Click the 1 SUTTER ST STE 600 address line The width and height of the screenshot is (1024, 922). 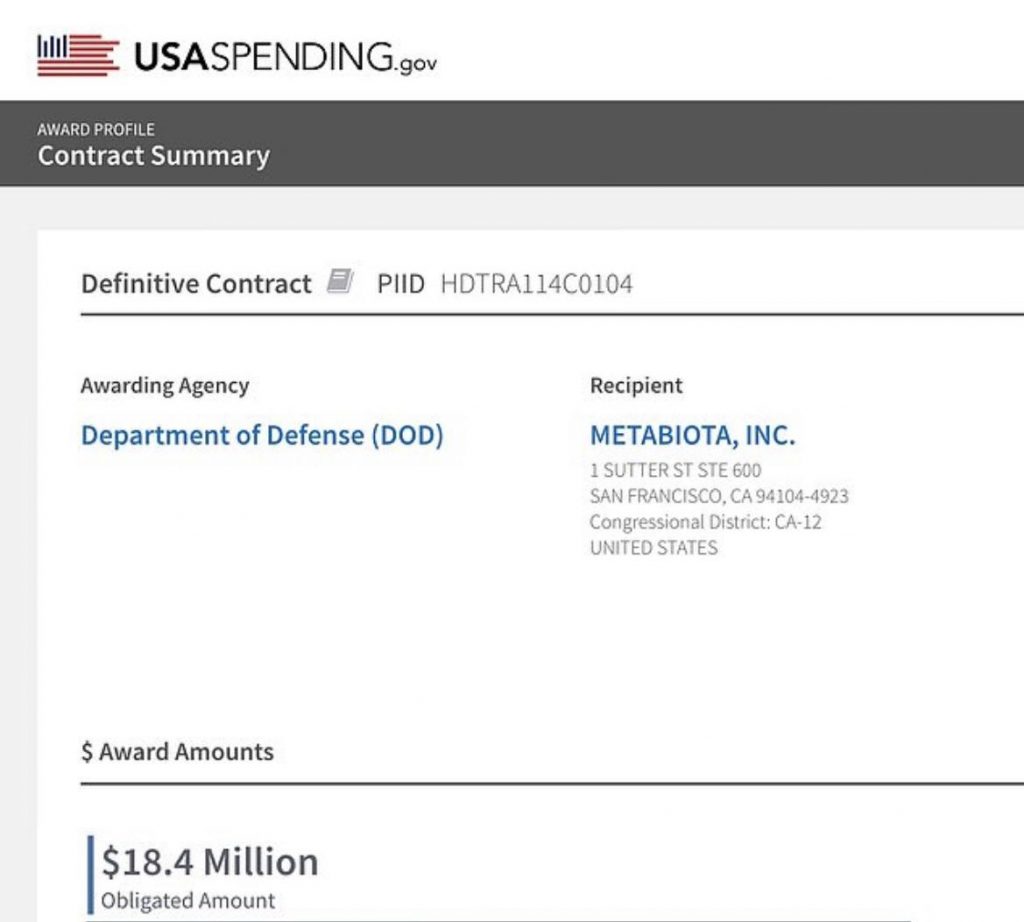tap(675, 470)
